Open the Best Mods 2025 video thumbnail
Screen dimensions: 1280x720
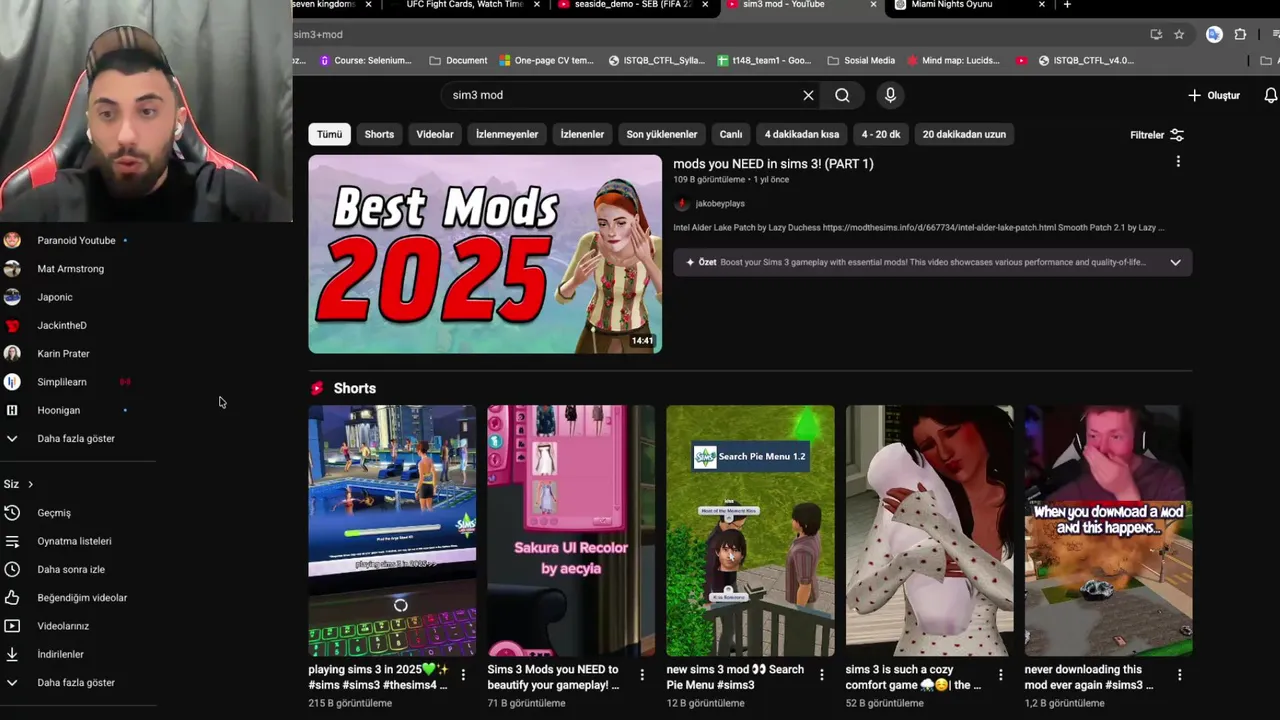[x=485, y=254]
